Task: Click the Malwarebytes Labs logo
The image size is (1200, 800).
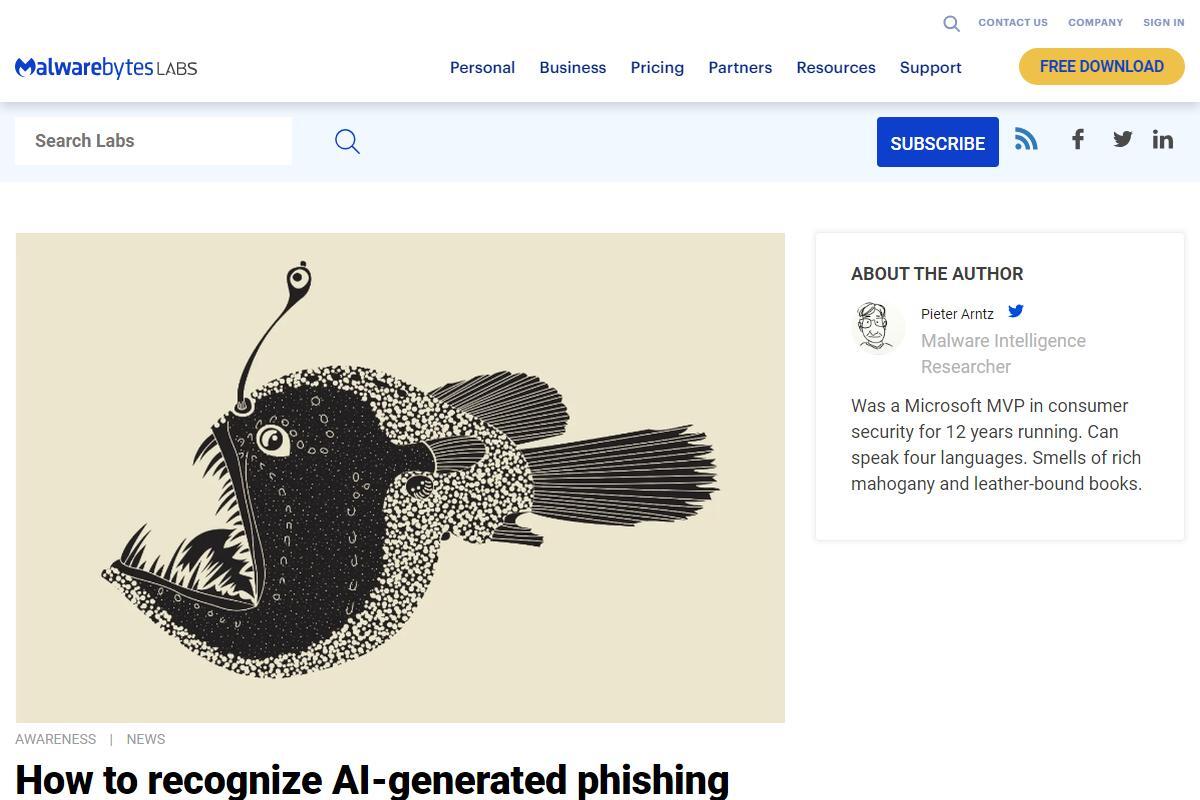Action: click(x=106, y=67)
